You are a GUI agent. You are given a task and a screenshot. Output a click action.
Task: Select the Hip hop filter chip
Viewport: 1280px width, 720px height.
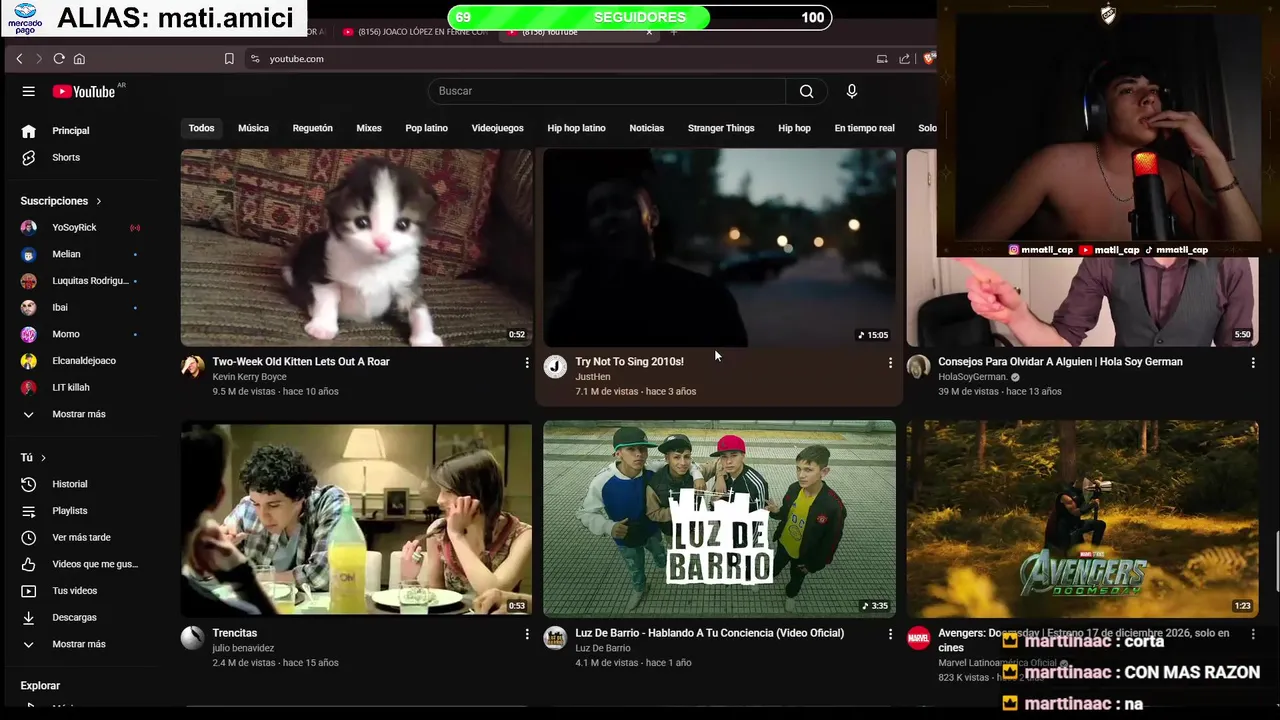coord(794,128)
